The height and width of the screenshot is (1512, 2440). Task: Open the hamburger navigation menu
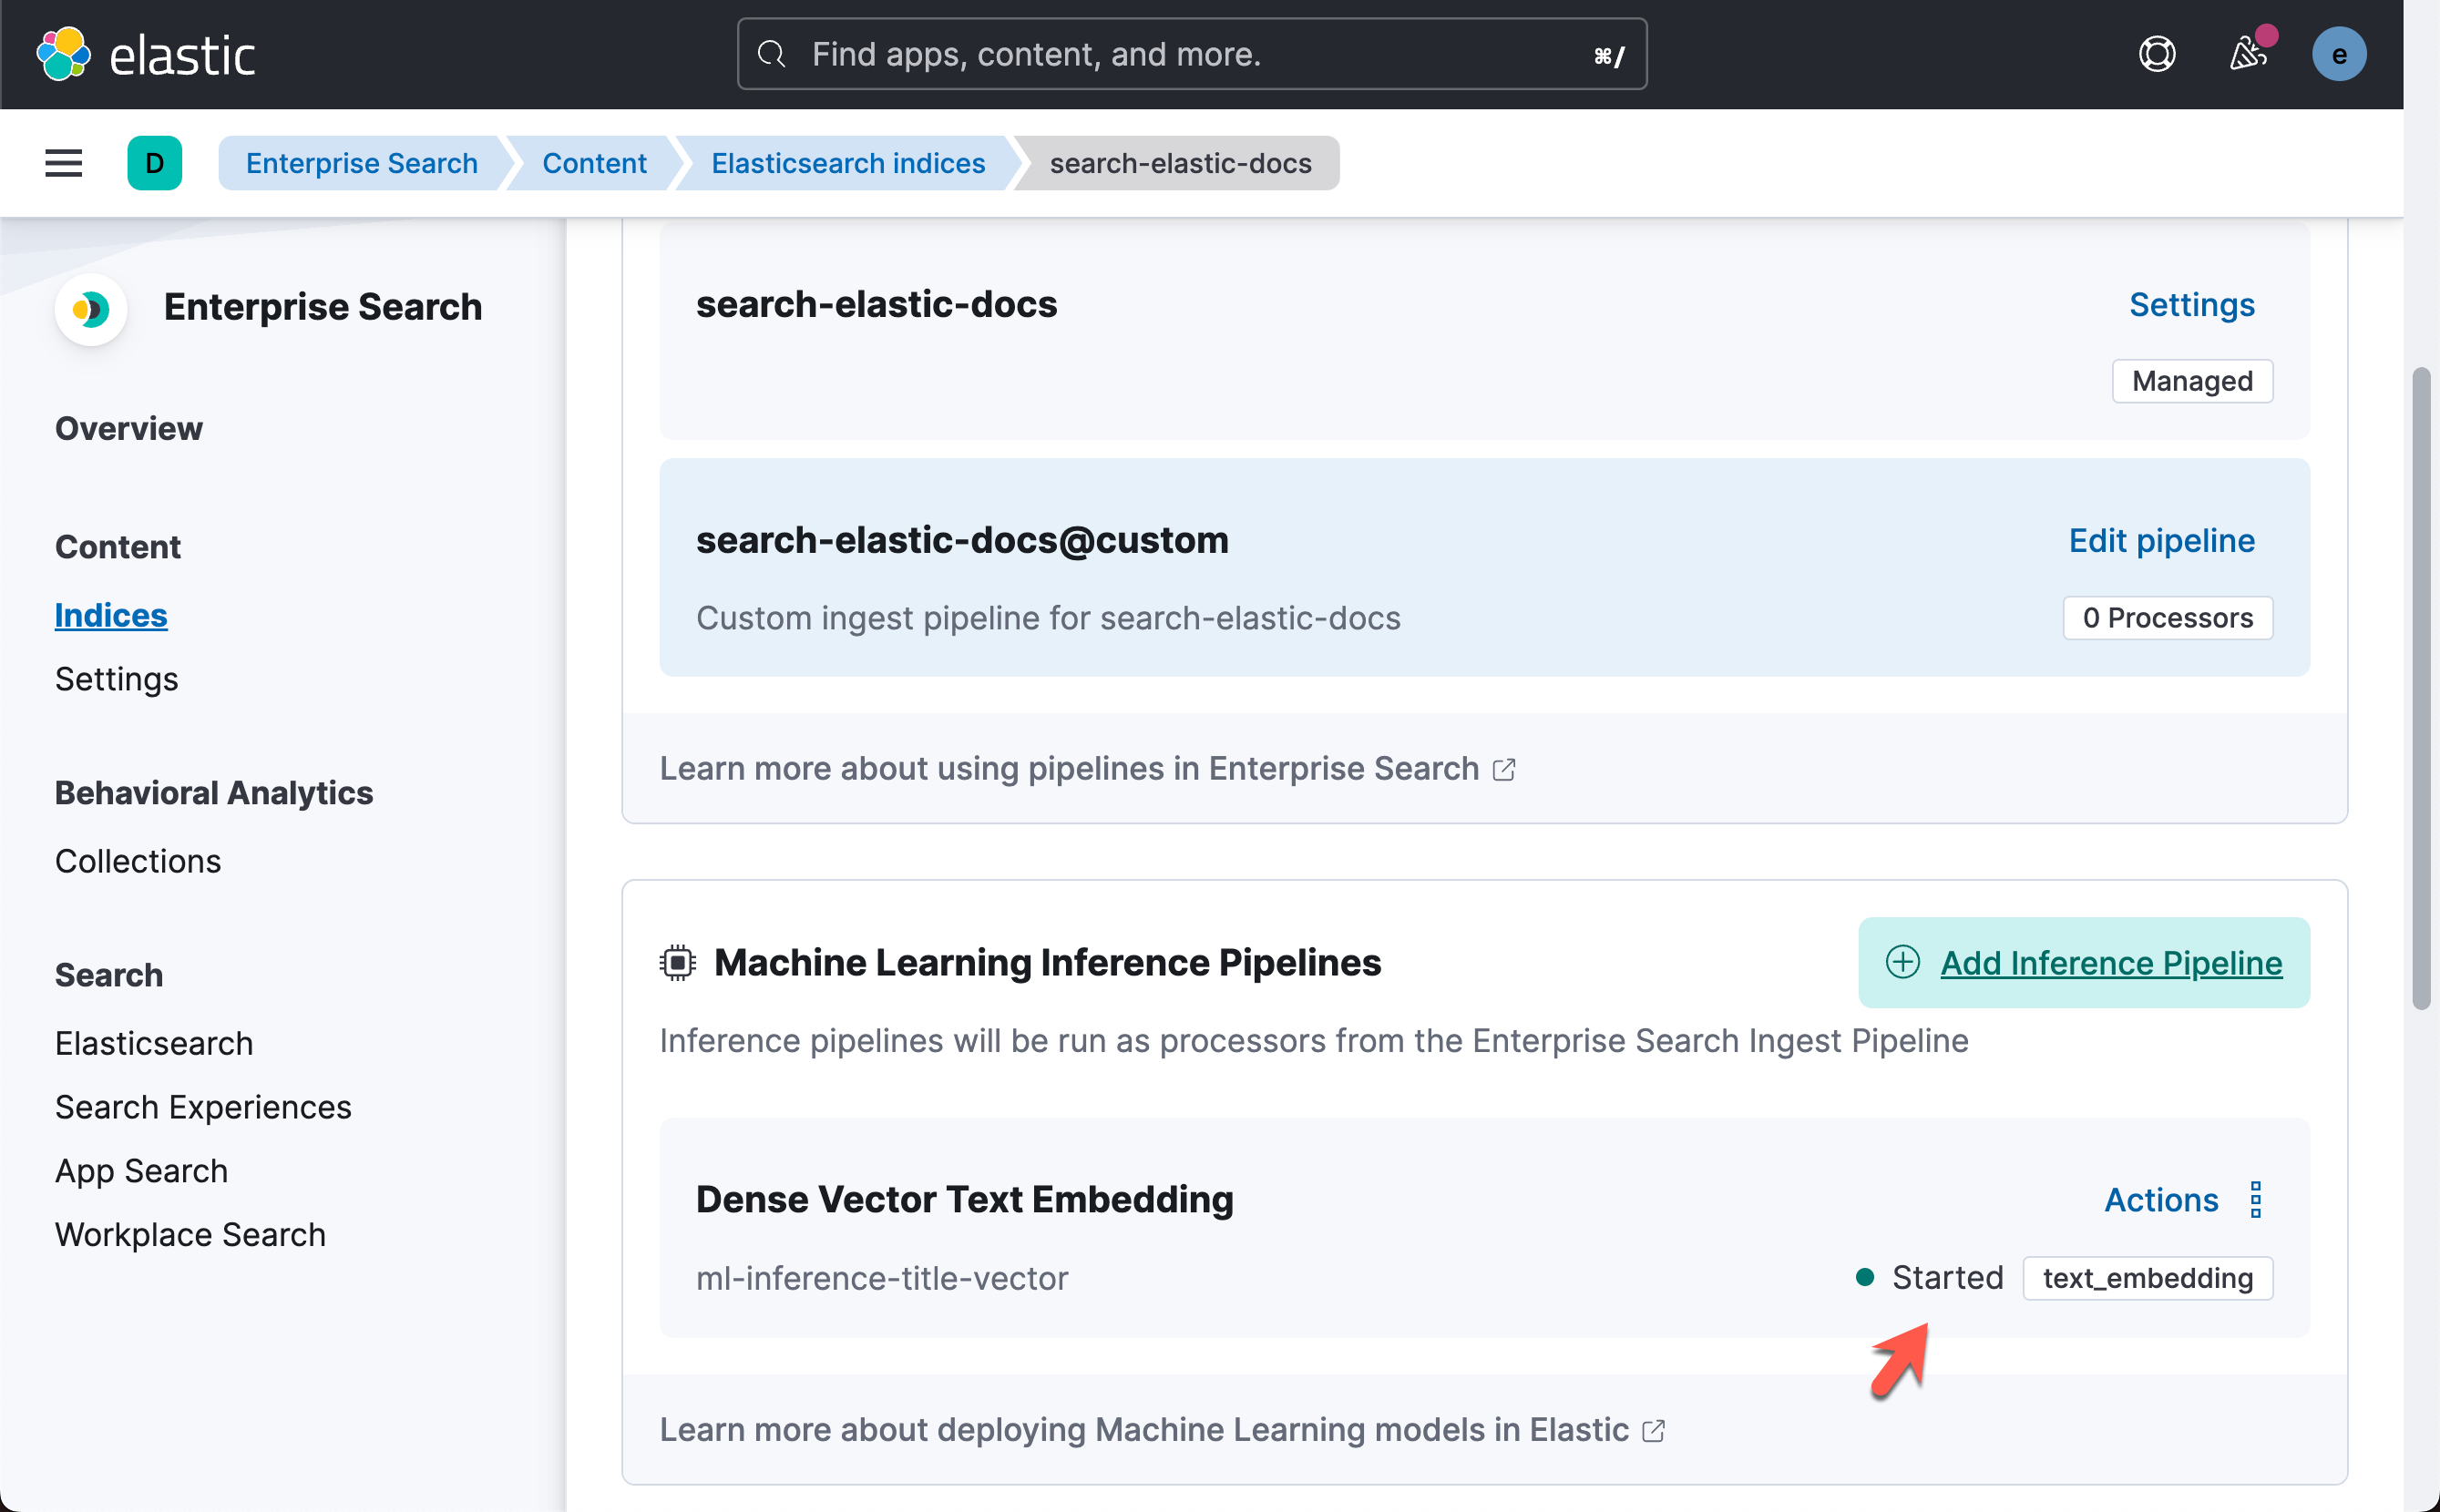coord(63,163)
